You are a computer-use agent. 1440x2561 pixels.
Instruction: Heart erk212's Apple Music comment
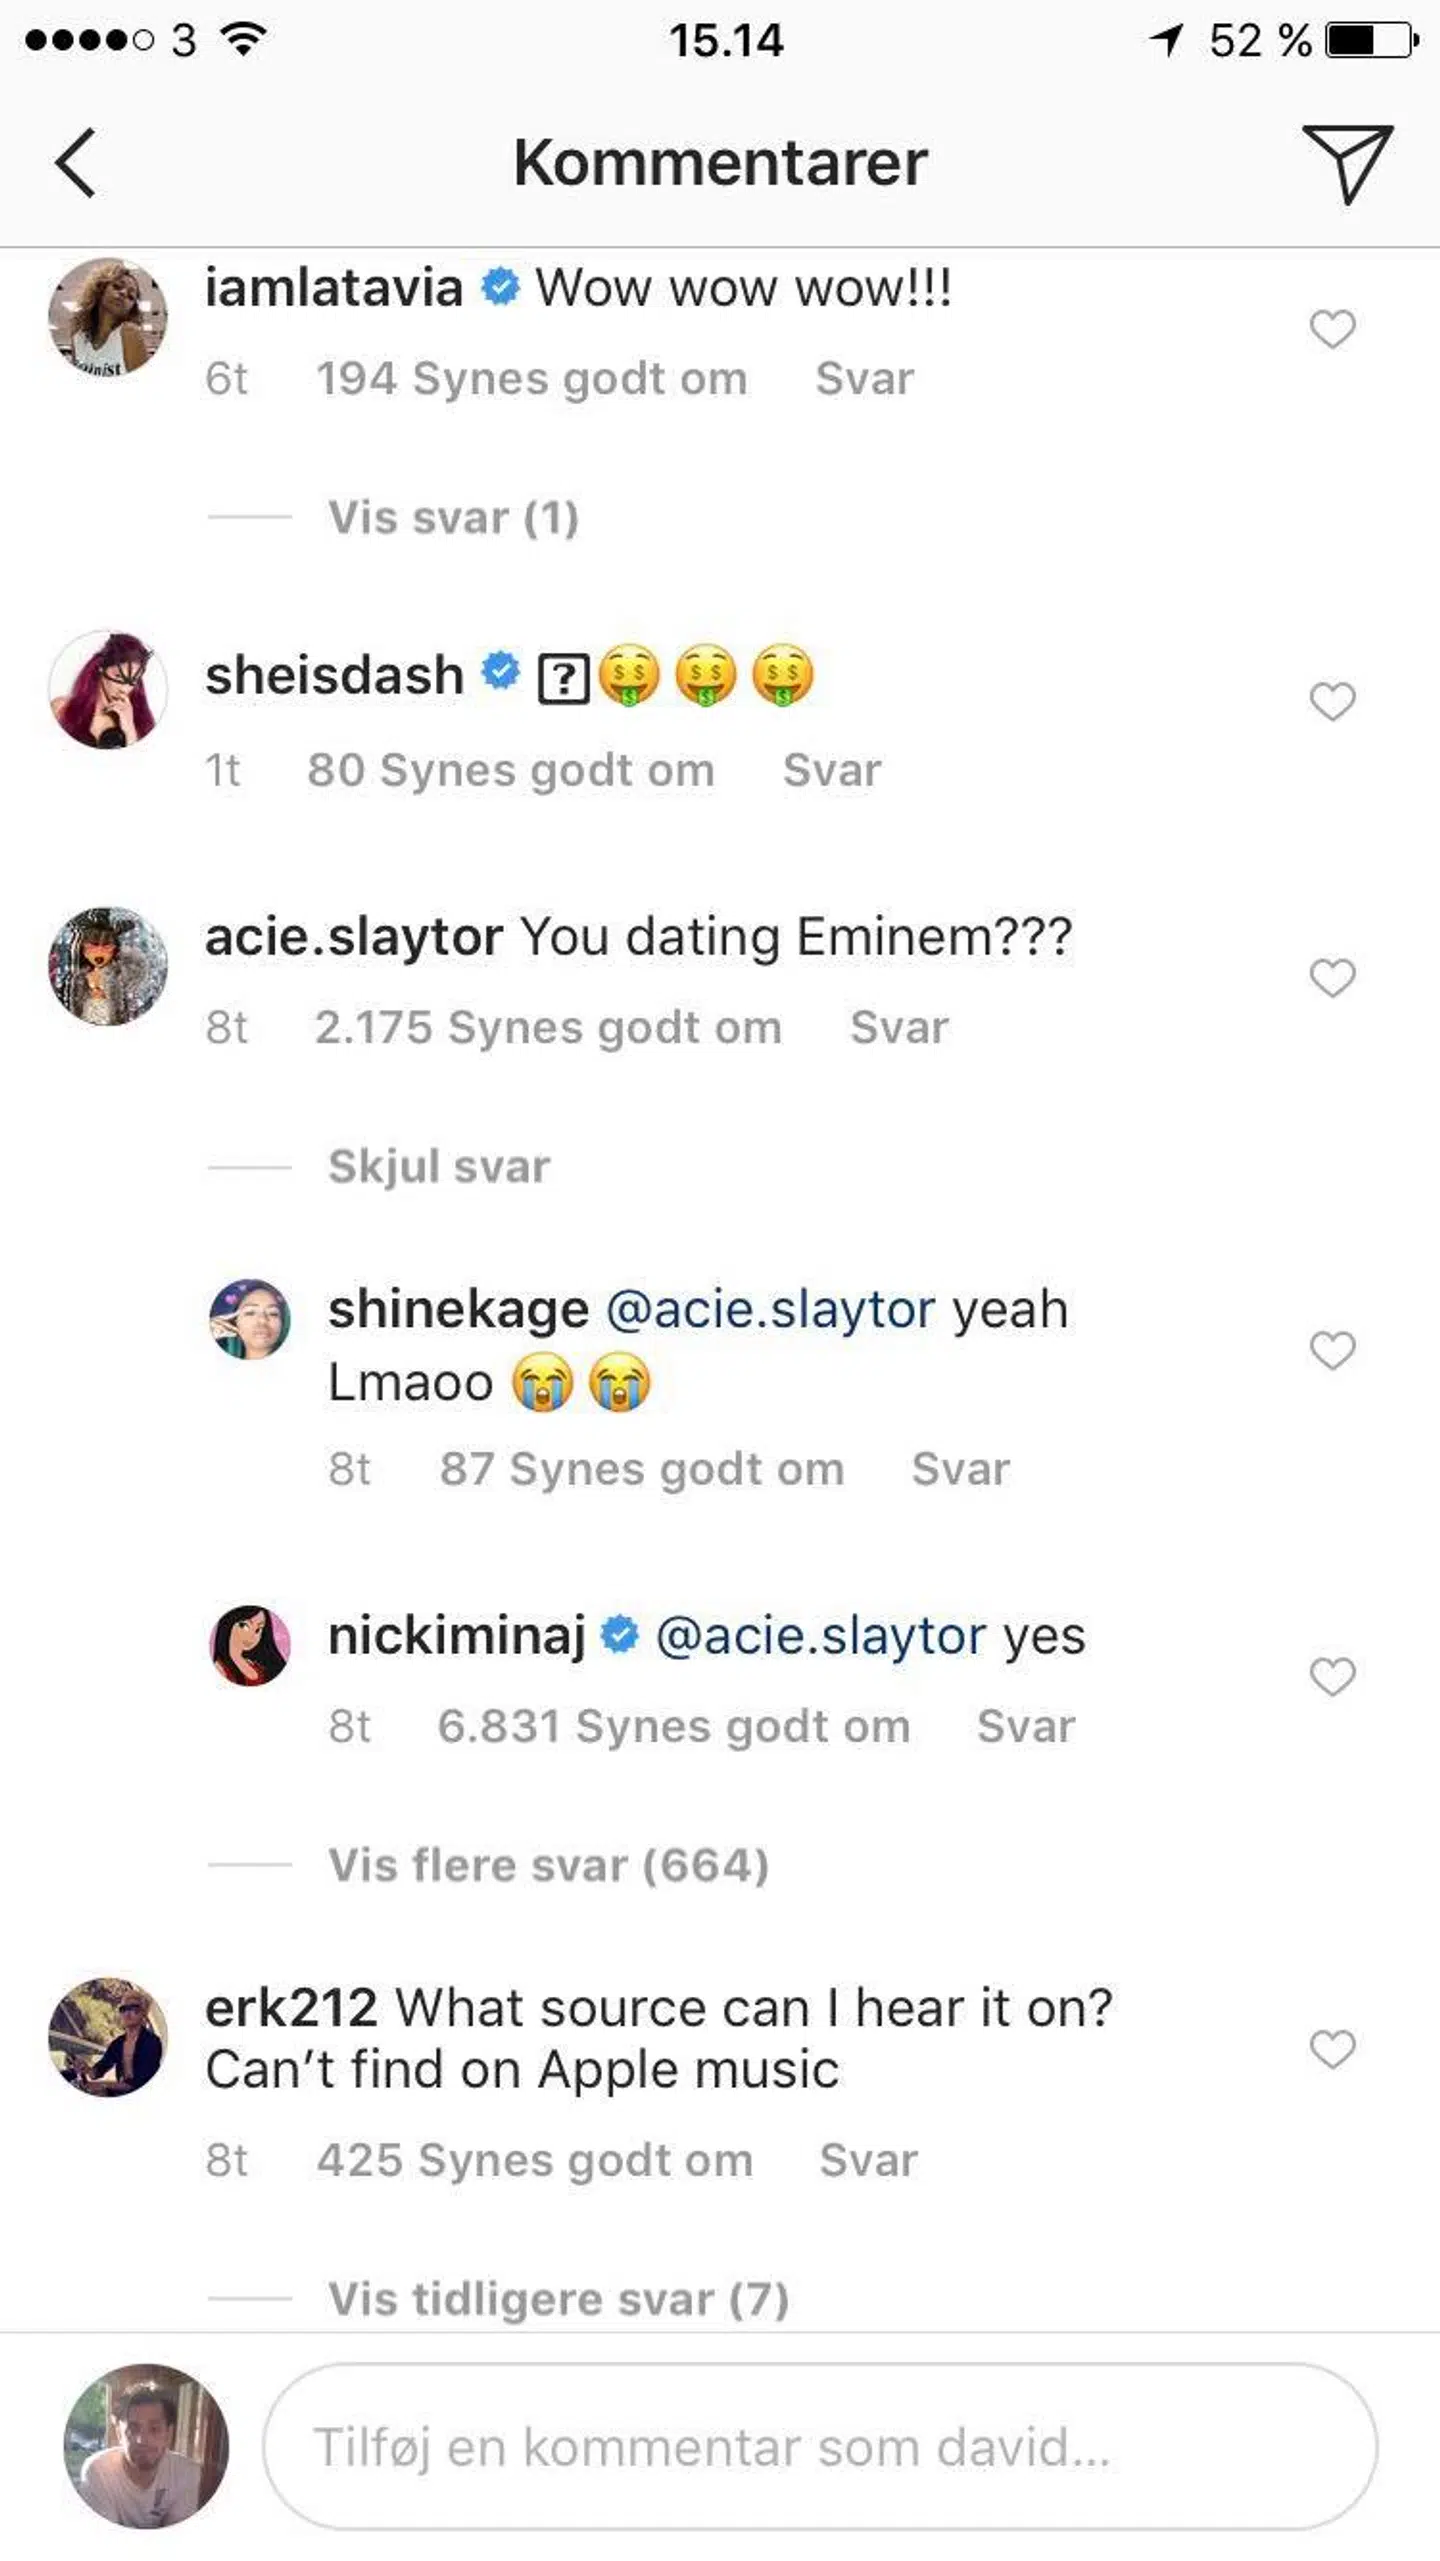click(1332, 2049)
